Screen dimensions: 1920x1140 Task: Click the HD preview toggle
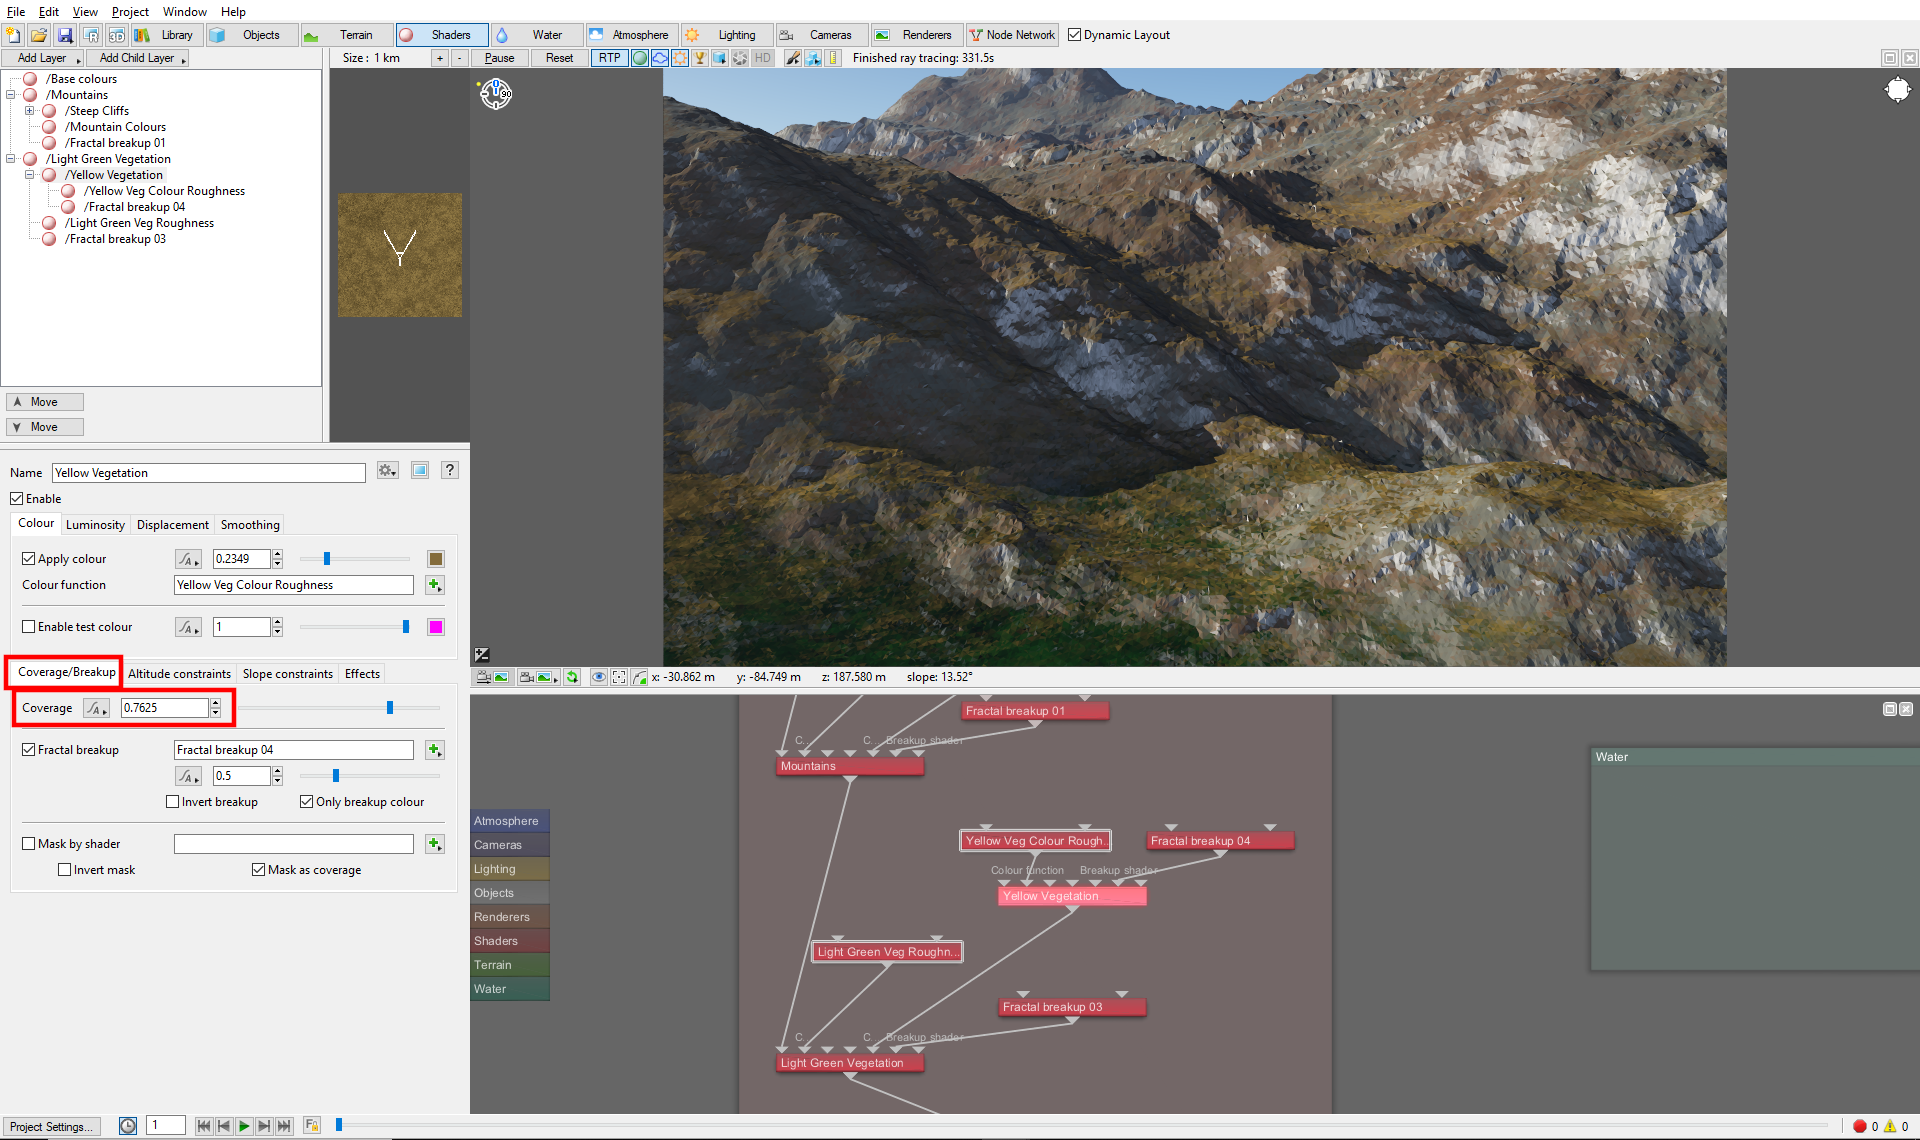763,58
